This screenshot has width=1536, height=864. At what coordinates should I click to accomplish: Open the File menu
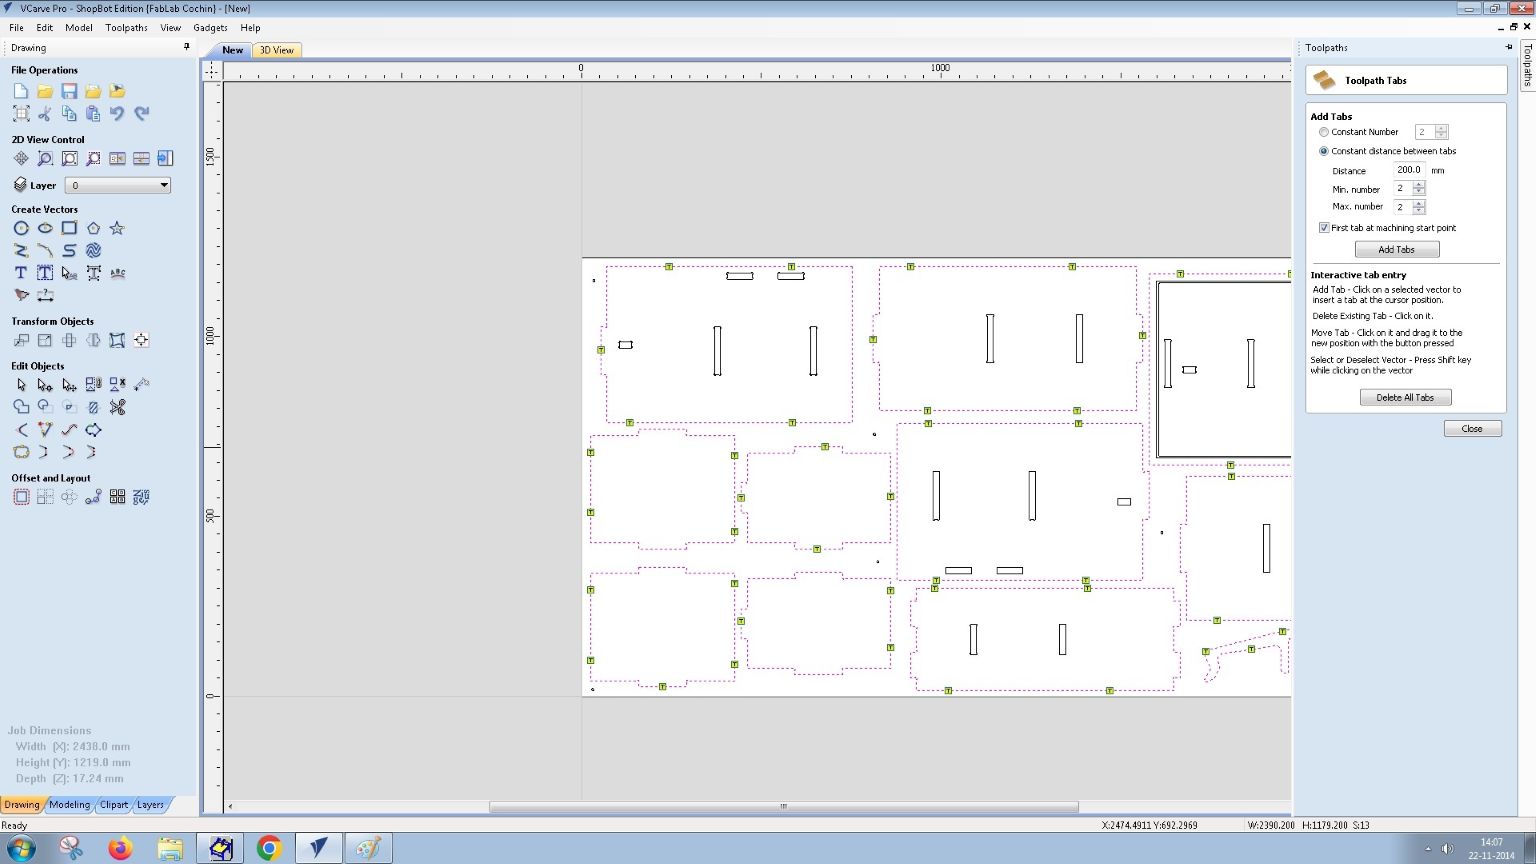[x=17, y=28]
